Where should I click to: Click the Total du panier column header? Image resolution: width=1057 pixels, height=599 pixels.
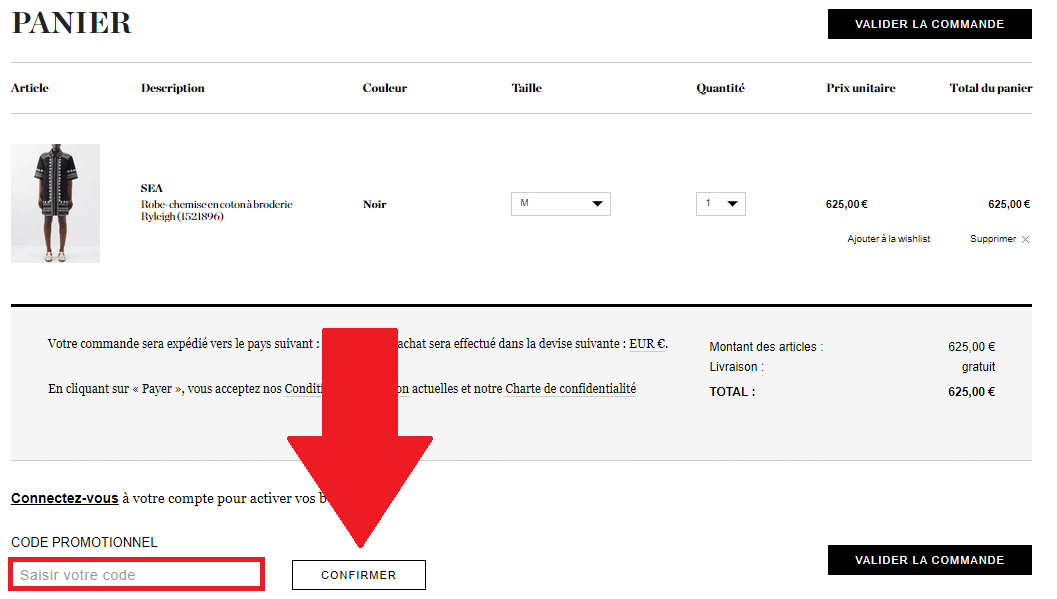click(x=991, y=88)
